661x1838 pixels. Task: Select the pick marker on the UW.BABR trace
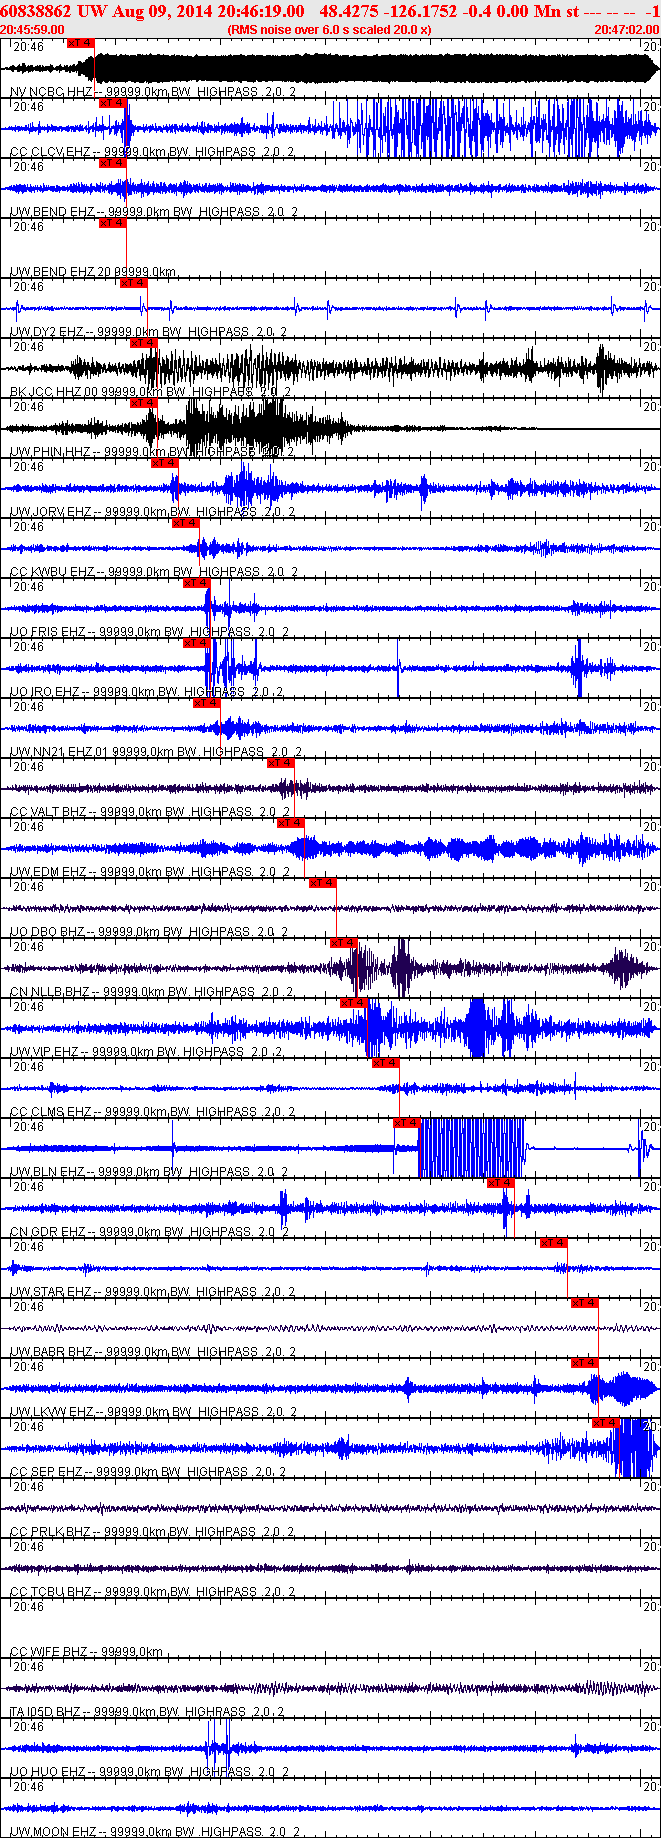(585, 1303)
